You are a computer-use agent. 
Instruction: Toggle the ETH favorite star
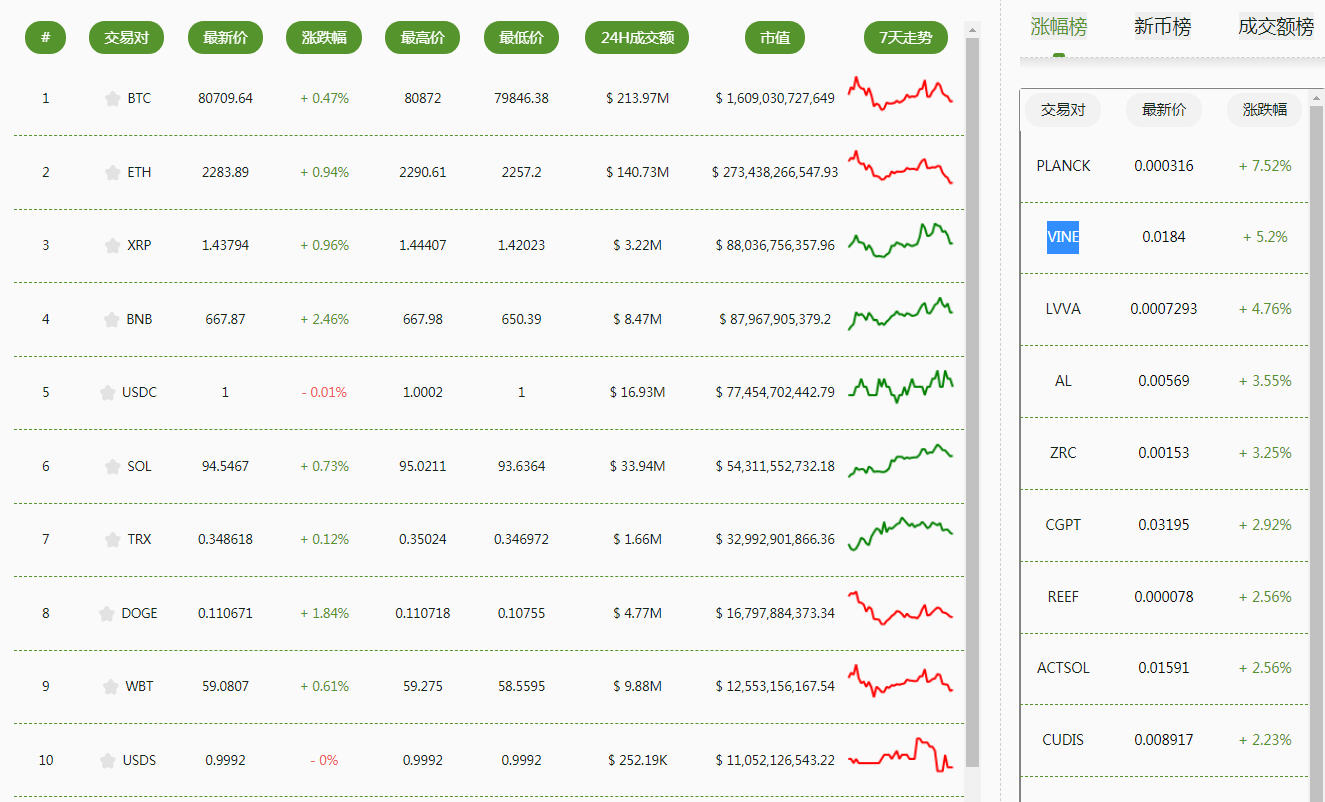112,172
